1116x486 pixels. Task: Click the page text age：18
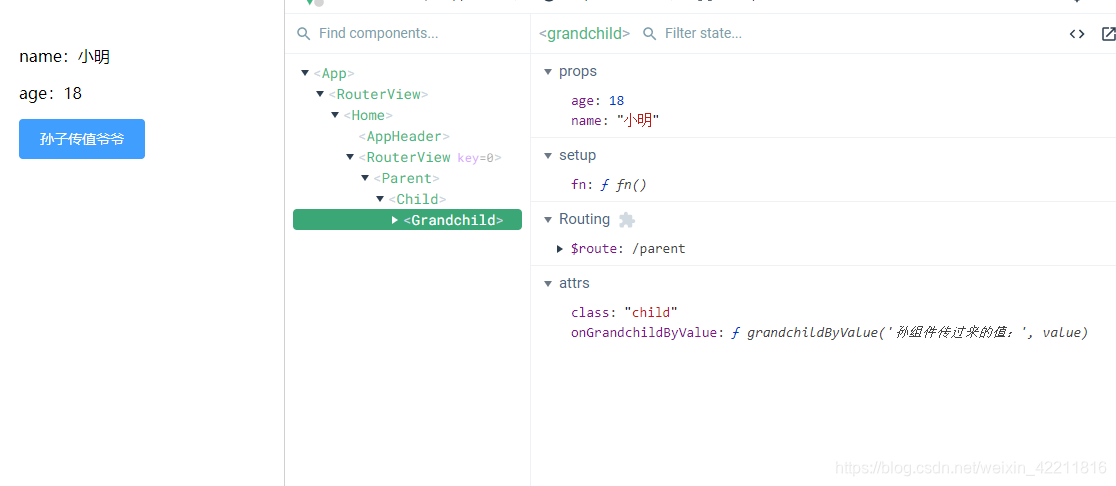(51, 93)
